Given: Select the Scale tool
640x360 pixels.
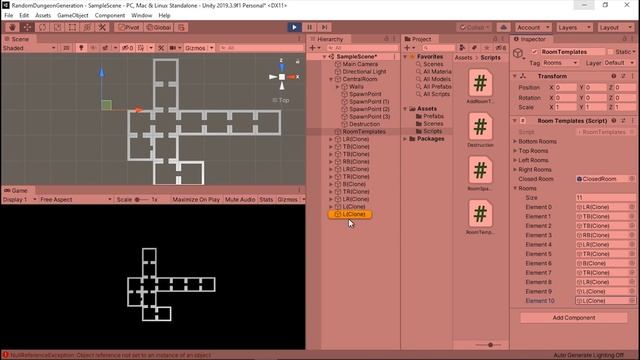Looking at the screenshot, I should click(58, 27).
